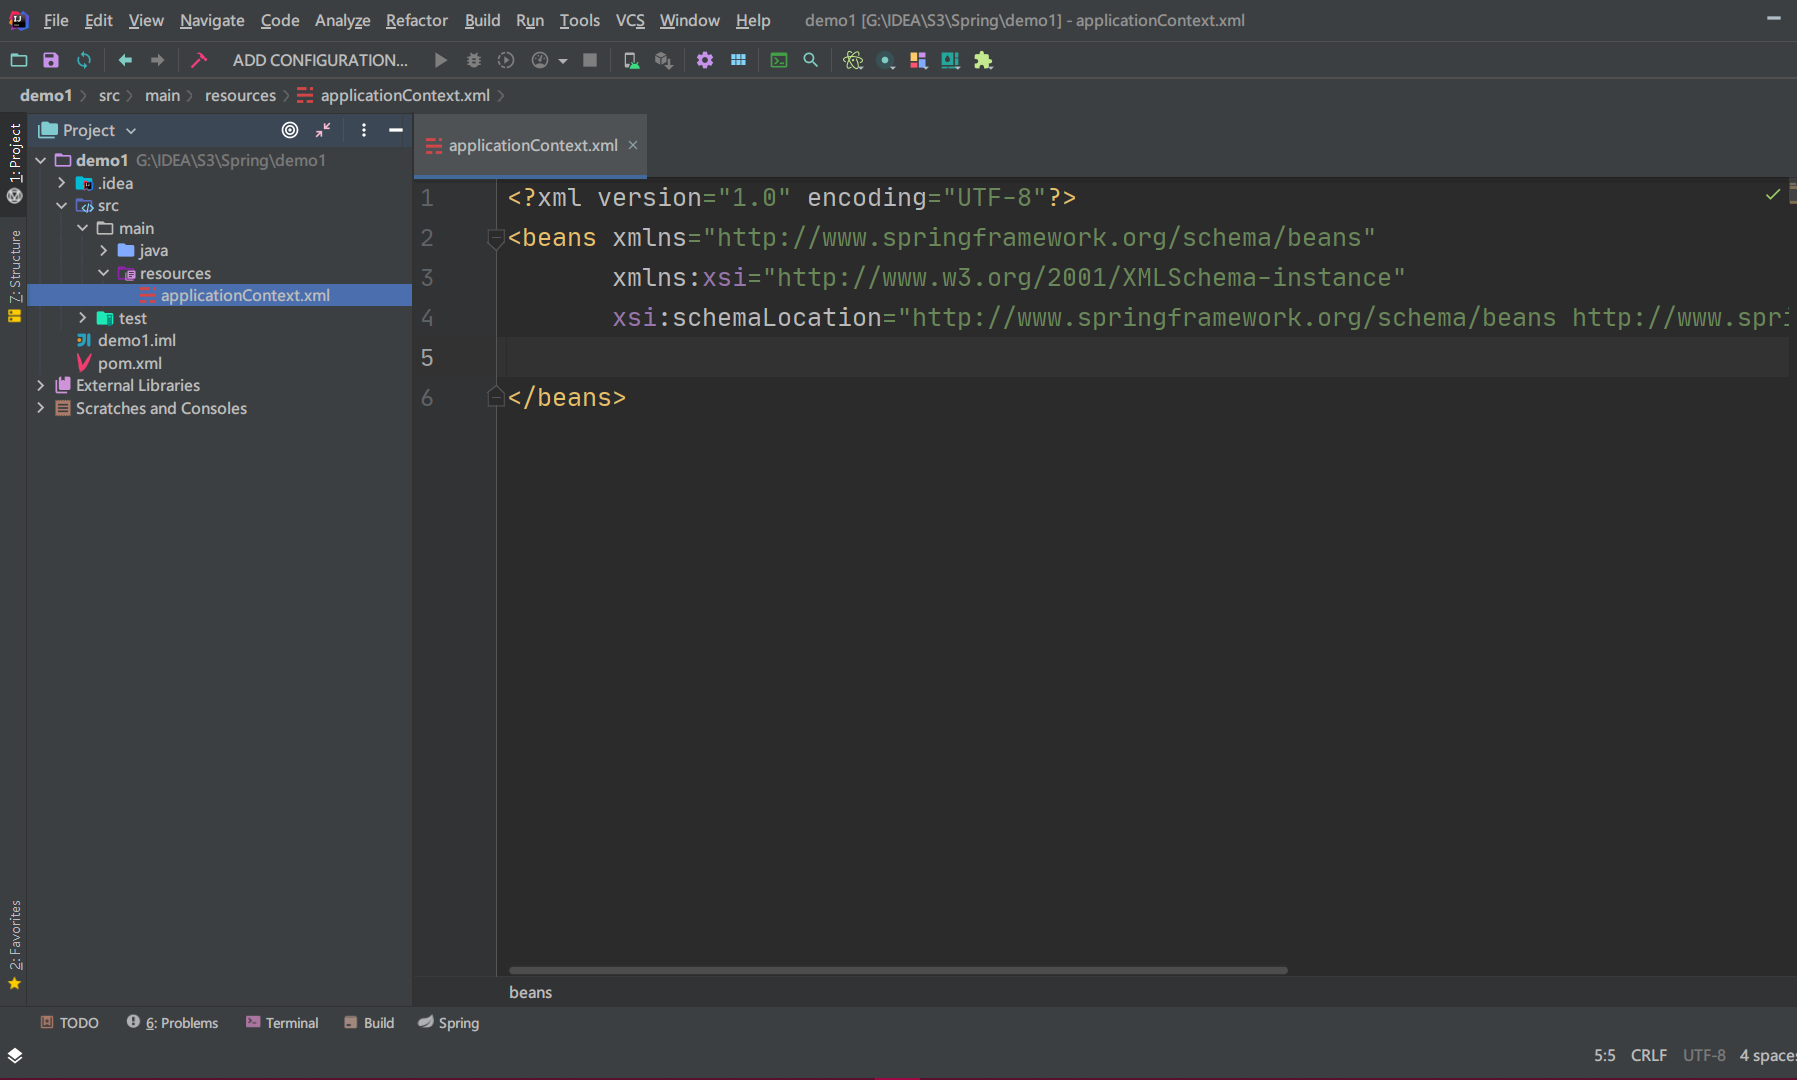This screenshot has width=1797, height=1080.
Task: Collapse the src folder
Action: [x=62, y=205]
